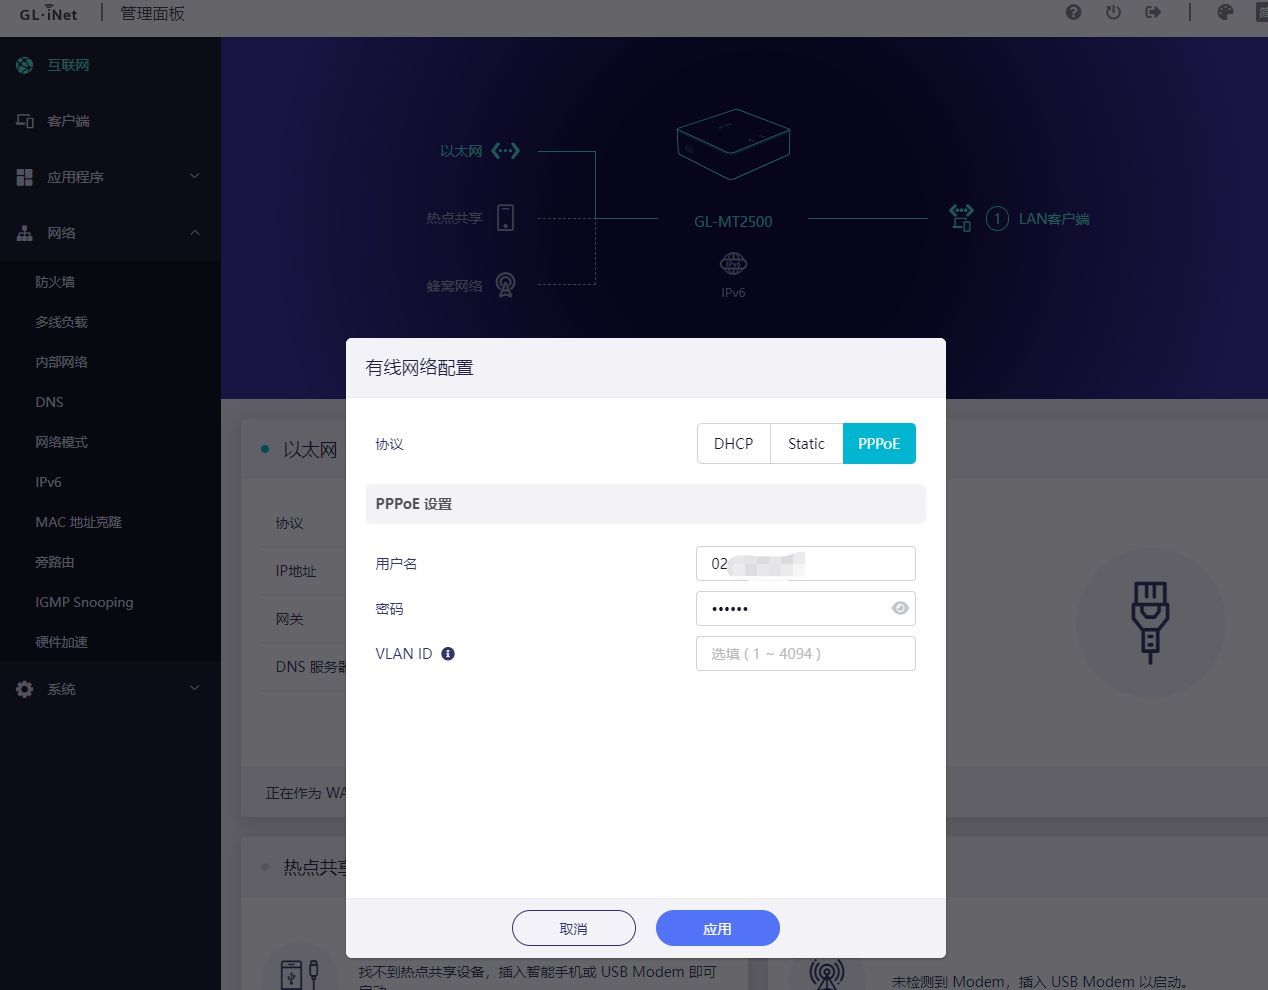Click the LAN clients network icon
The height and width of the screenshot is (990, 1268).
pyautogui.click(x=961, y=218)
